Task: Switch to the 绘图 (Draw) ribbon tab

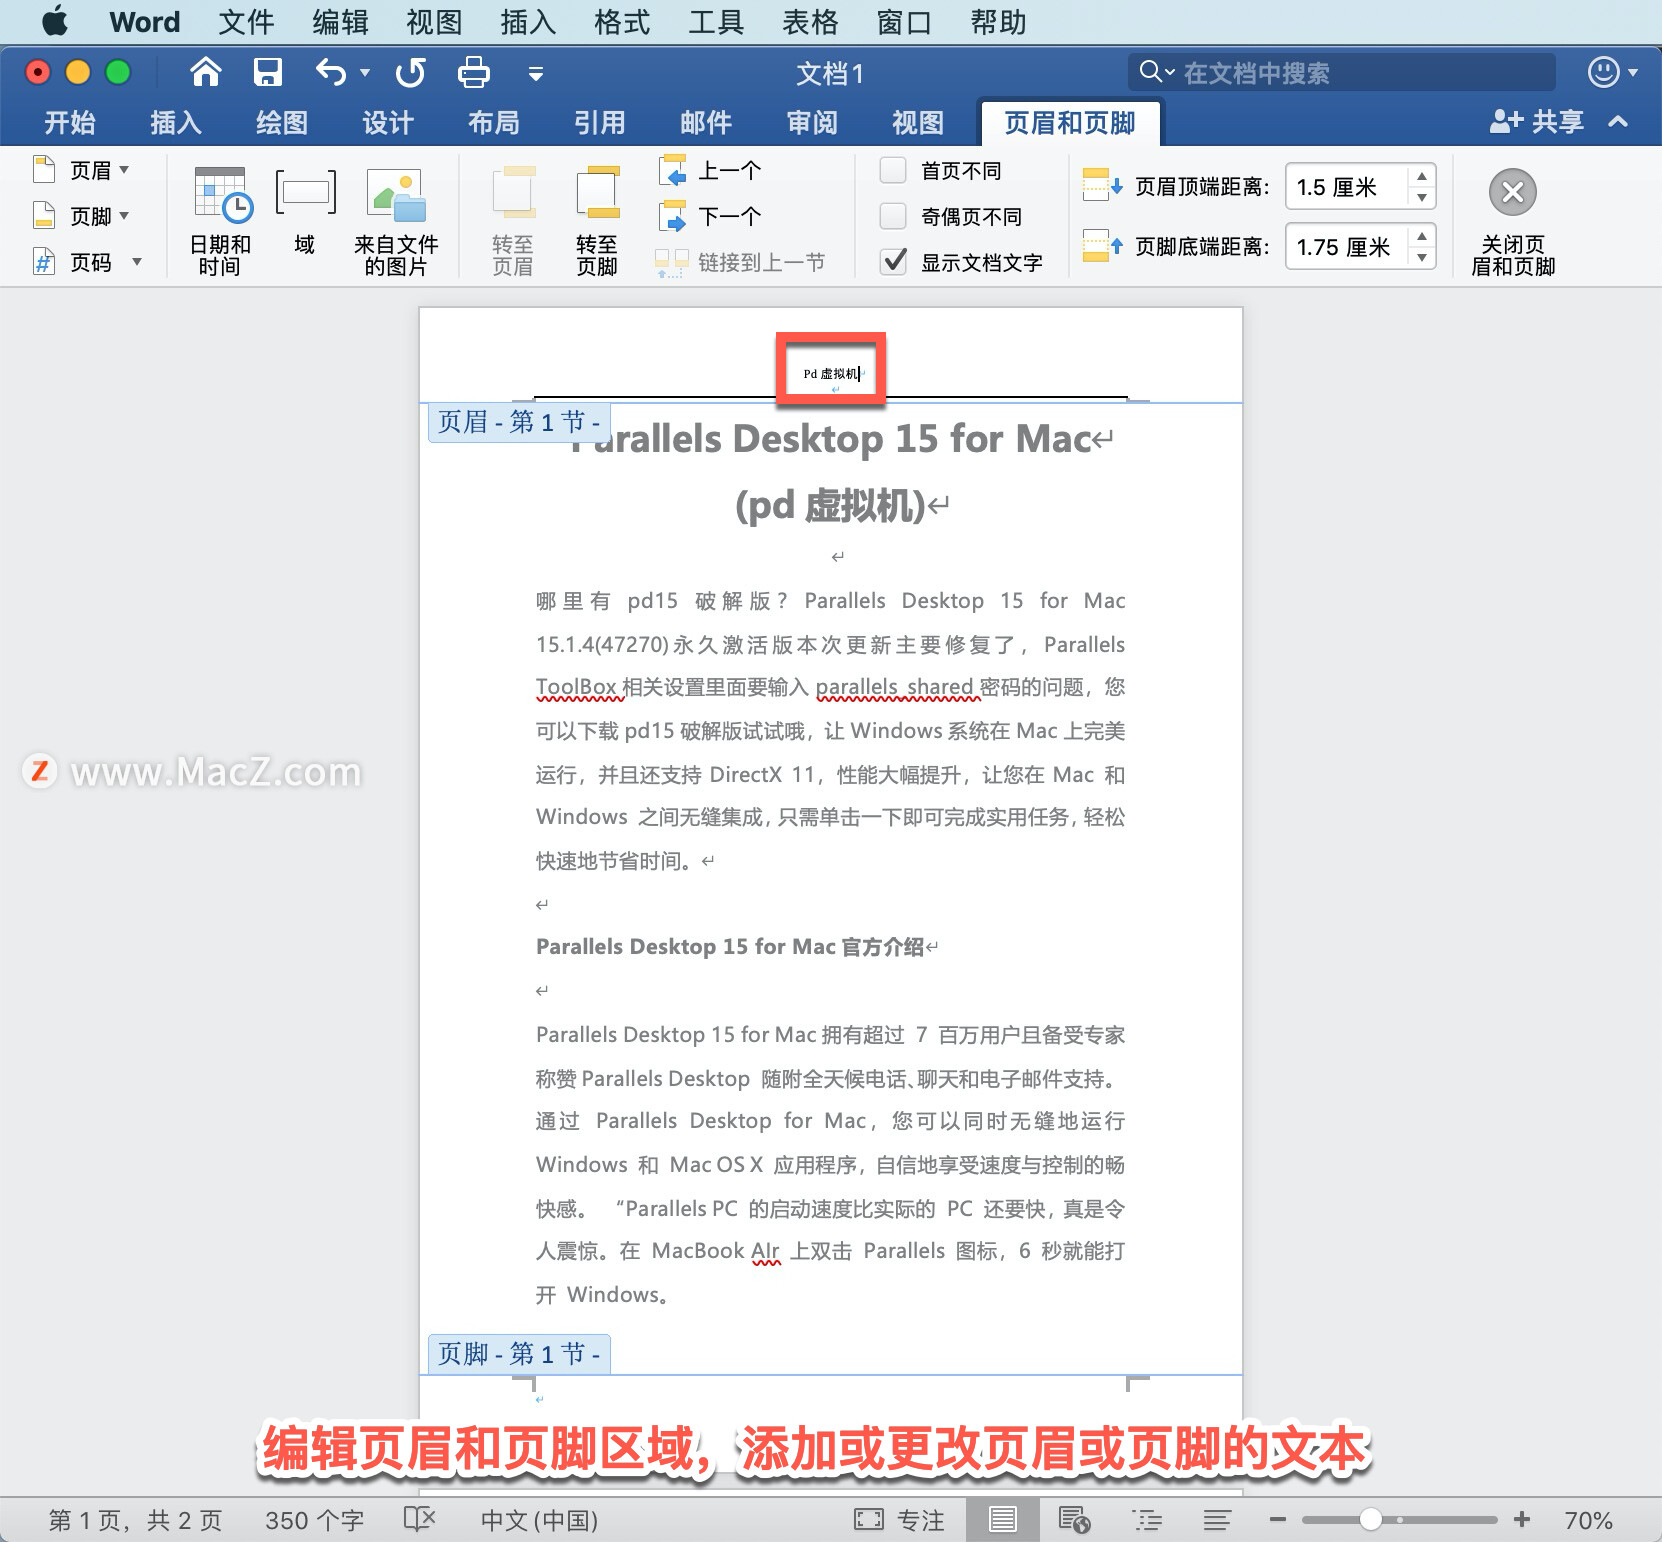Action: click(x=282, y=123)
